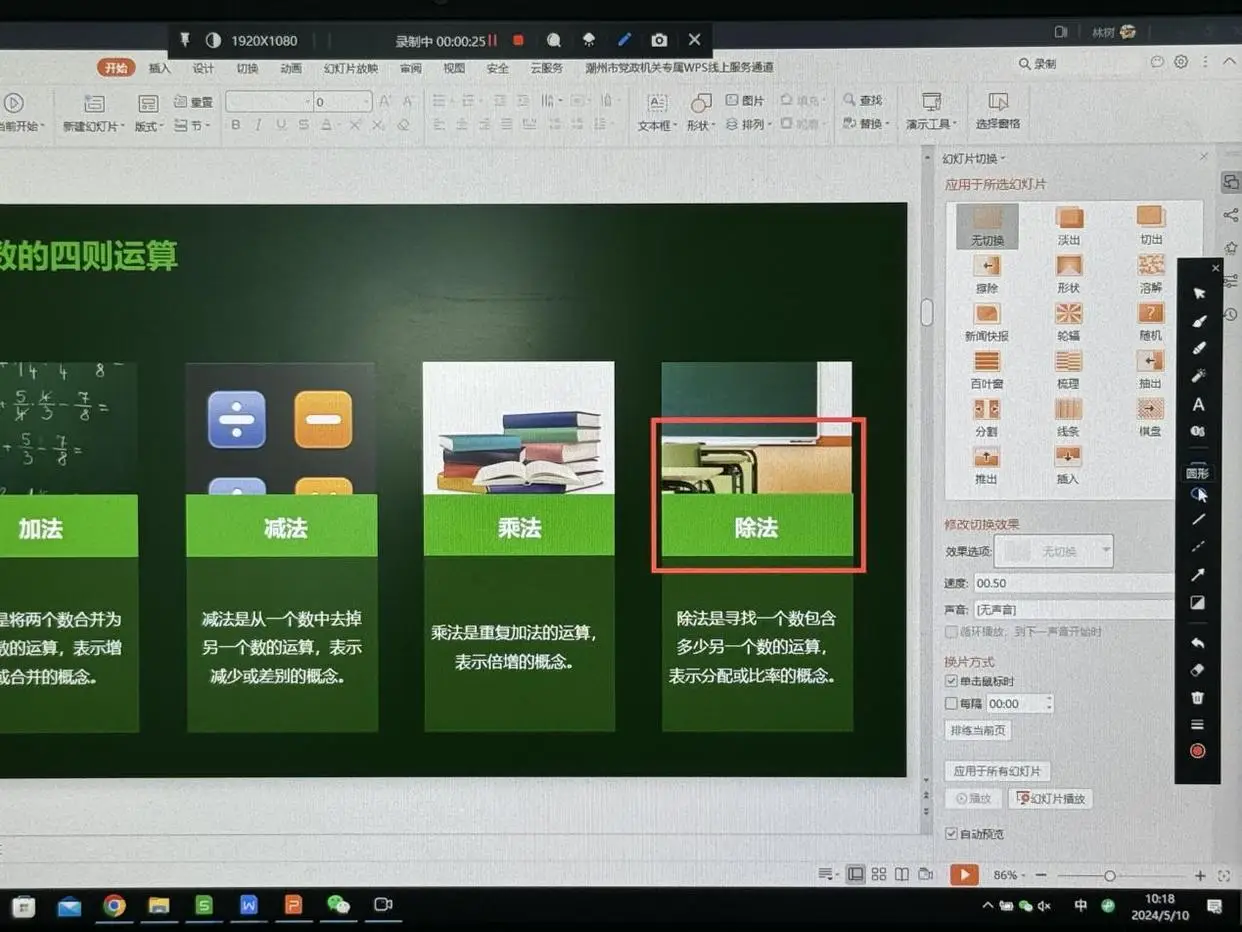Select the text A tool in floating toolbar
Image resolution: width=1242 pixels, height=932 pixels.
1198,405
